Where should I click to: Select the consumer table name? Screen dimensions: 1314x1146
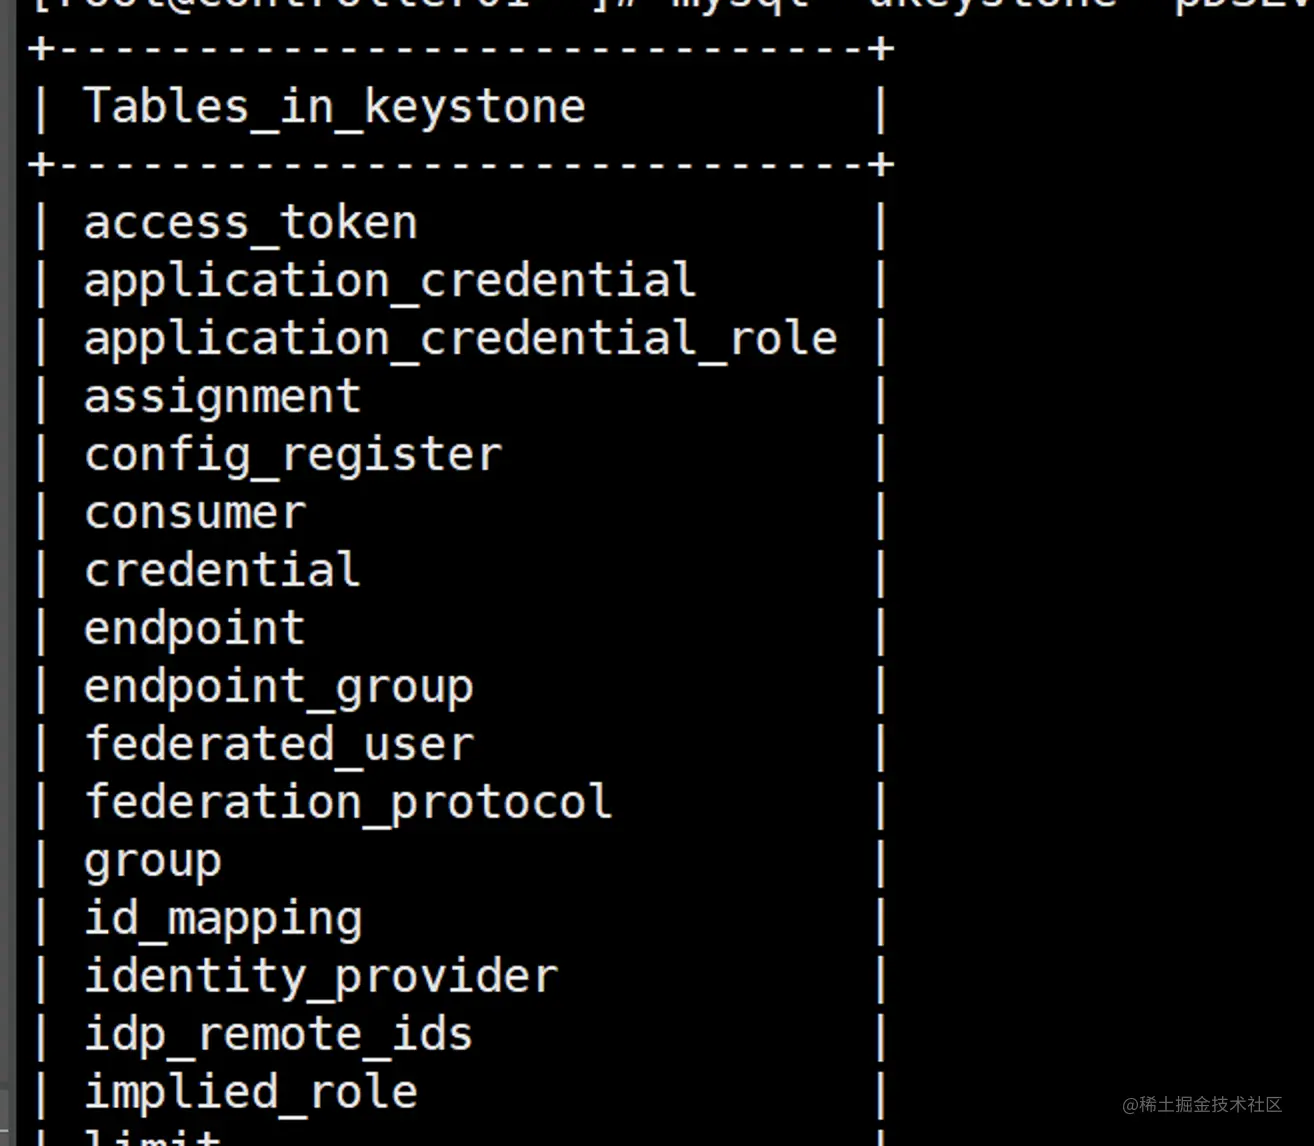[195, 513]
